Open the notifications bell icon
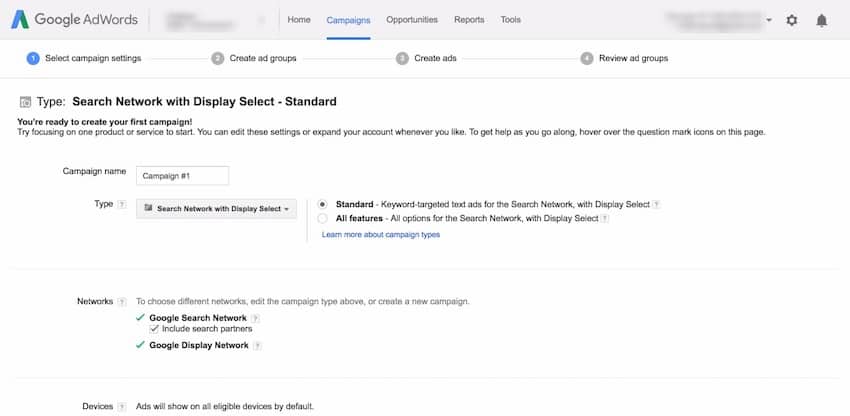850x416 pixels. [x=822, y=20]
